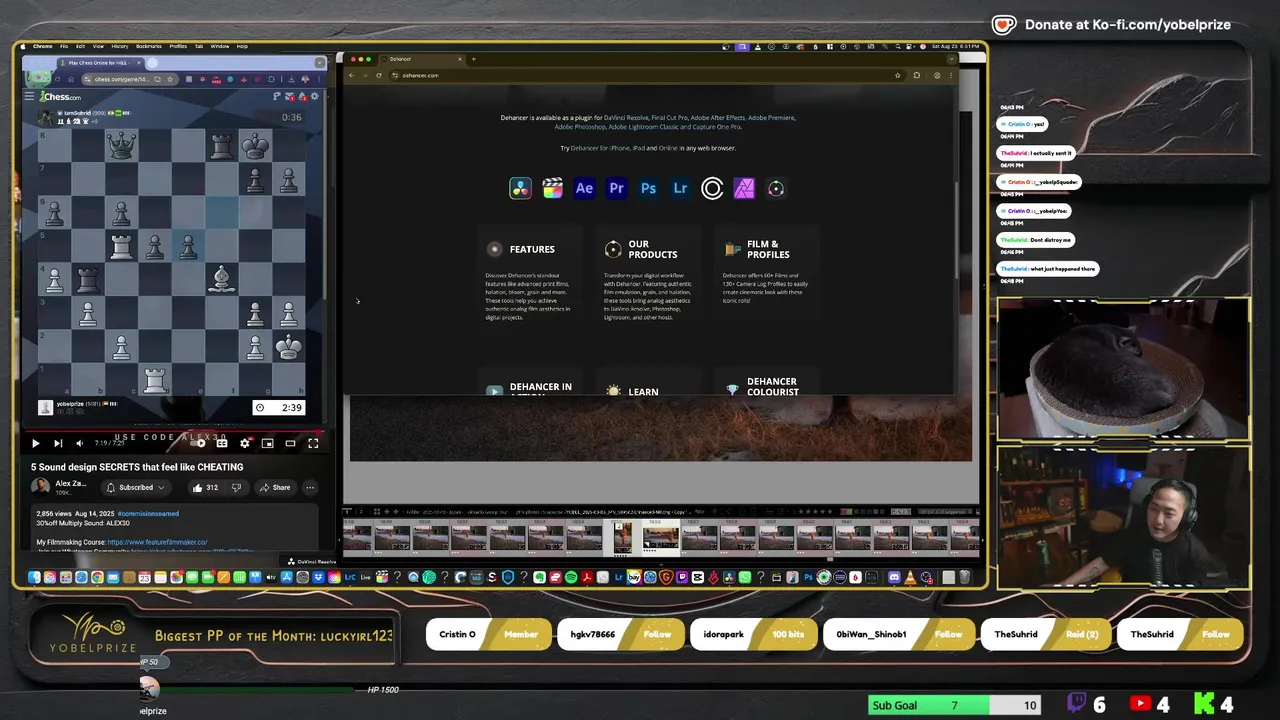Skip to next YouTube video

pos(58,443)
